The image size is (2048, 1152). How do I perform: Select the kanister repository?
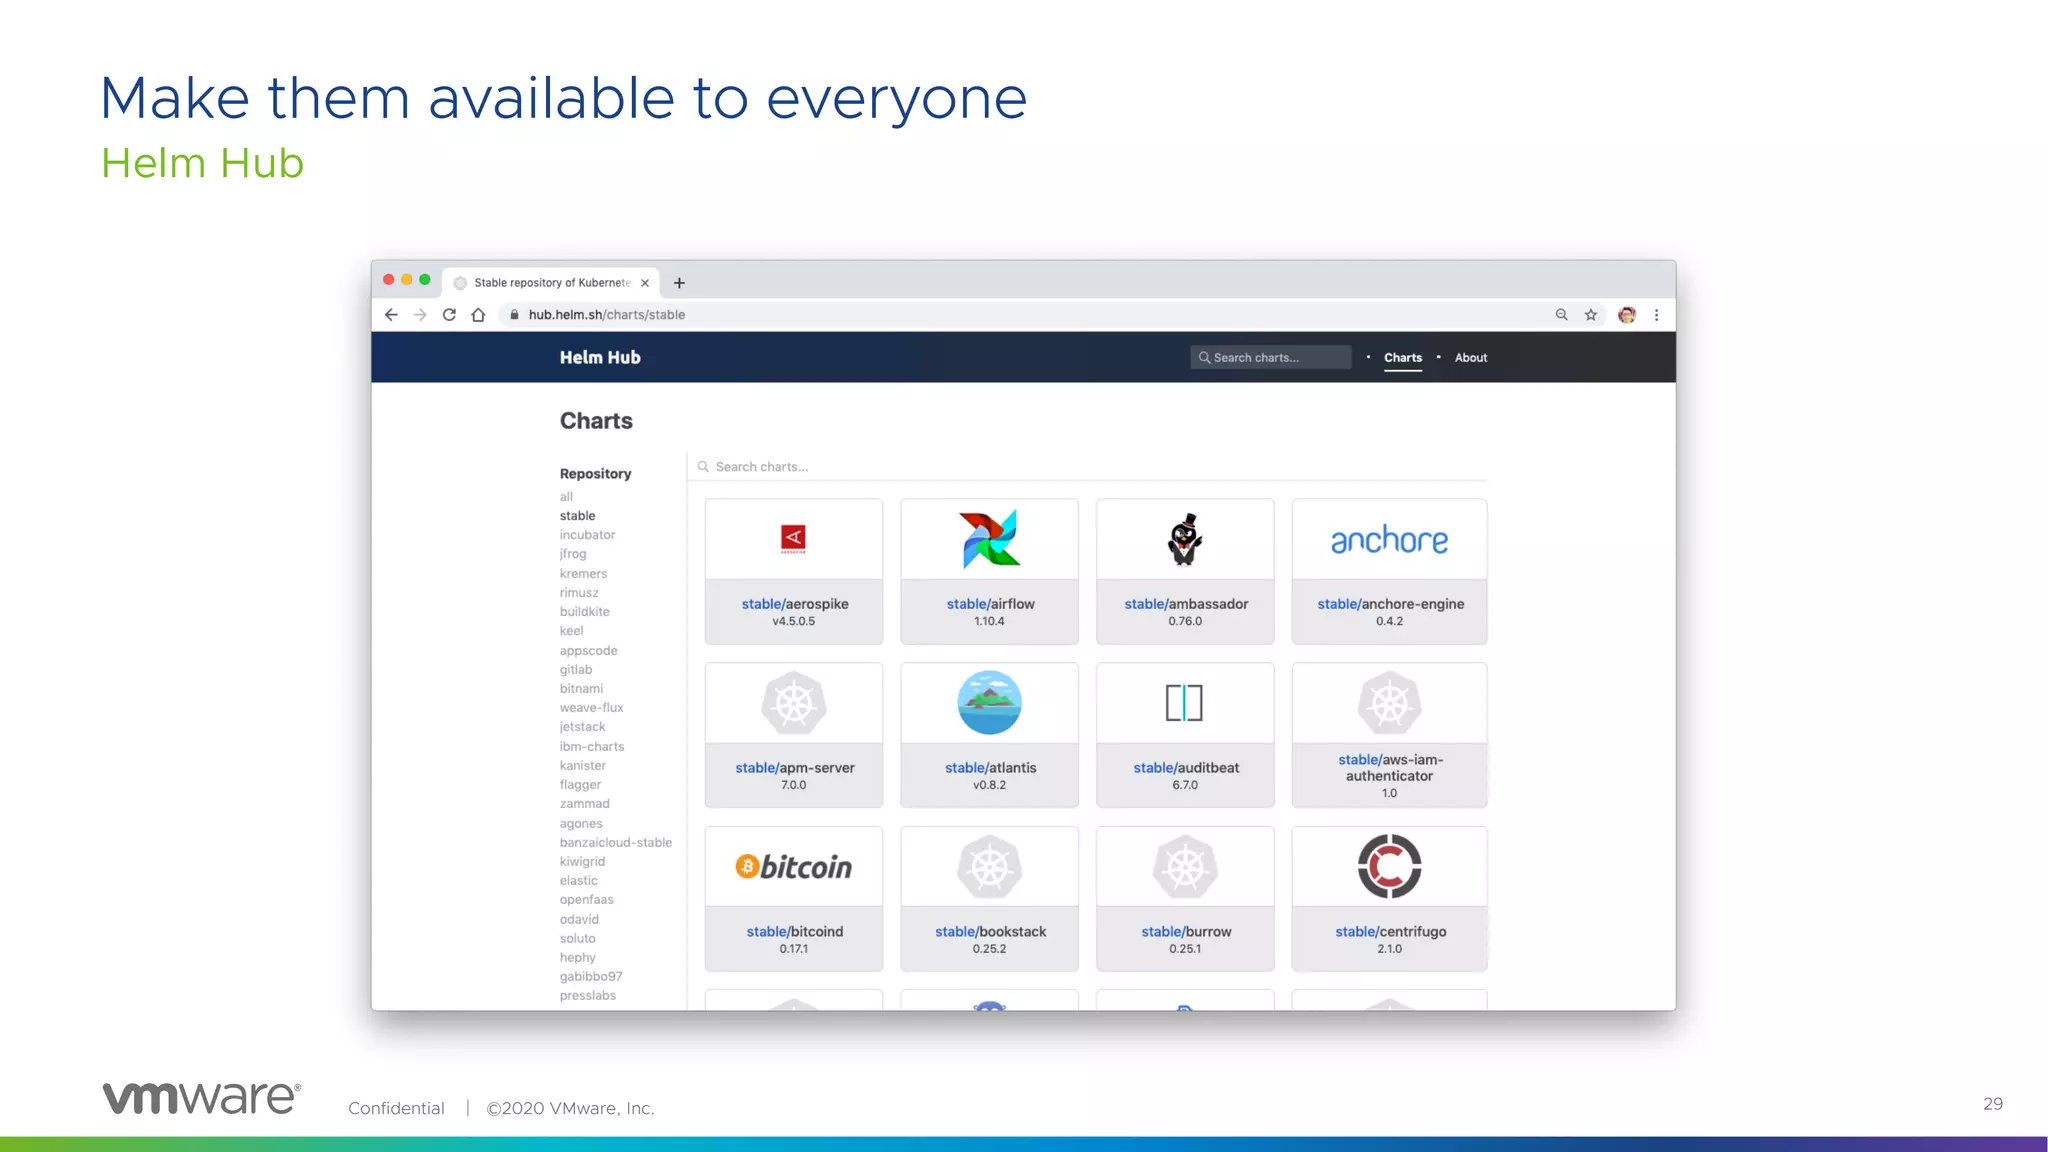(582, 766)
